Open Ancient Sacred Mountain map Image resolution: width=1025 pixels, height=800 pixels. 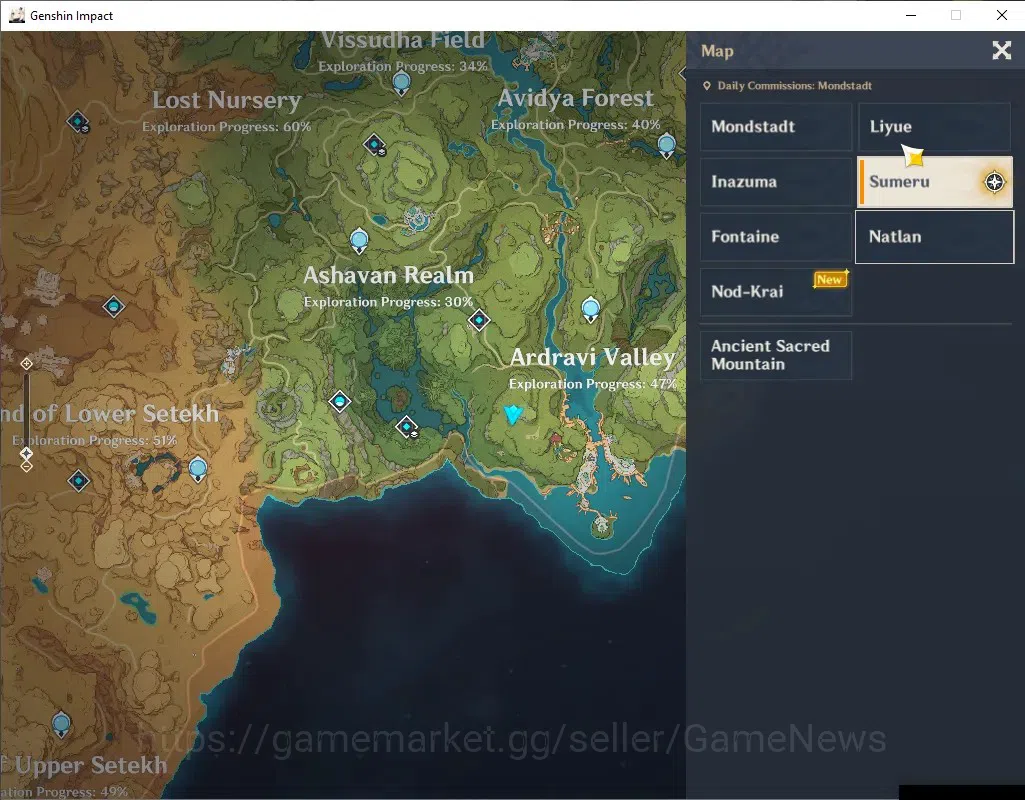[776, 356]
